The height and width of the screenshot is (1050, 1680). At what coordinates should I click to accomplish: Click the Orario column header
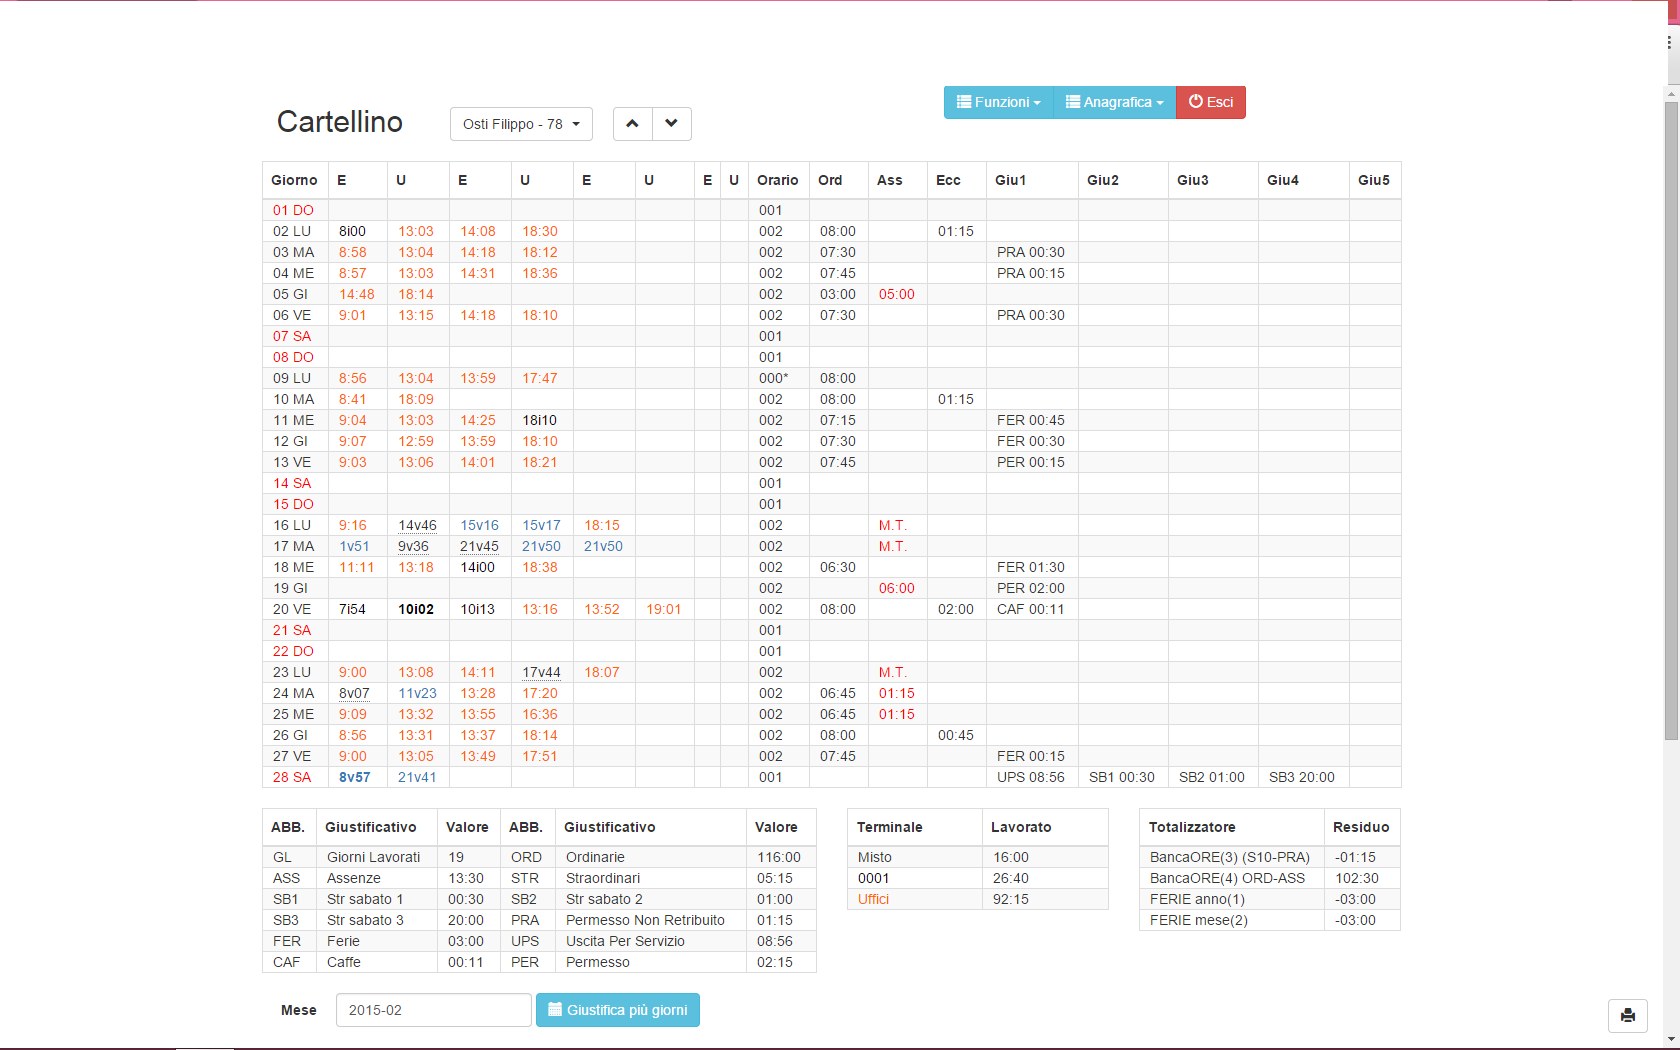778,180
